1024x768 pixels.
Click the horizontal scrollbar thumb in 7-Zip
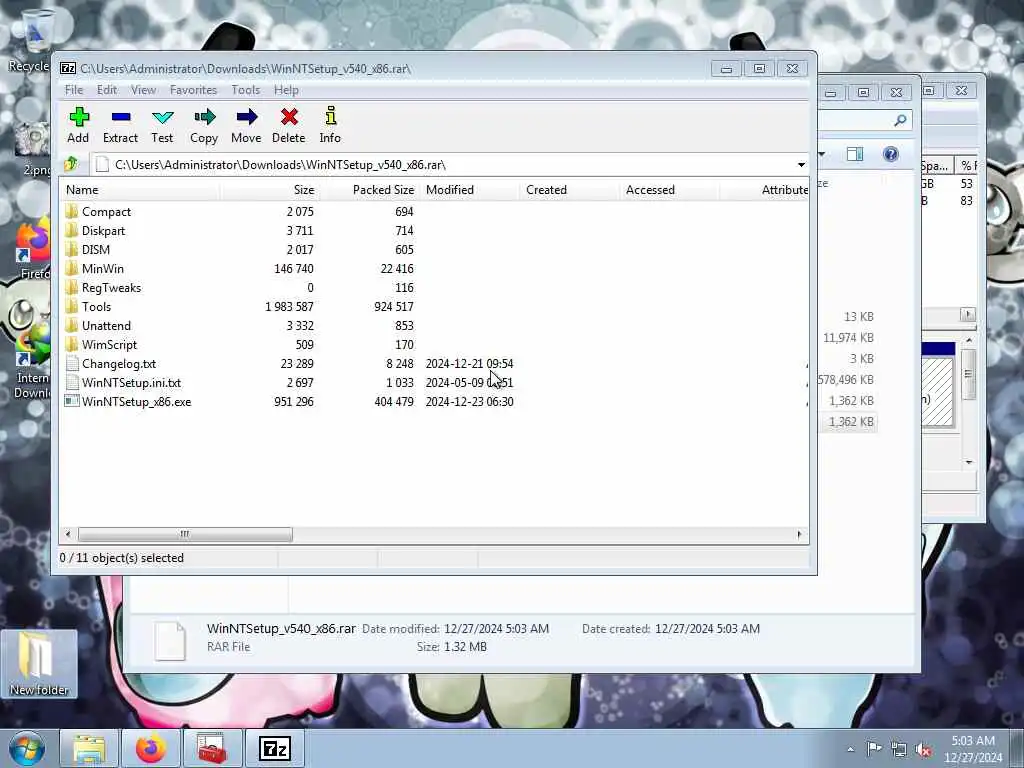click(185, 534)
